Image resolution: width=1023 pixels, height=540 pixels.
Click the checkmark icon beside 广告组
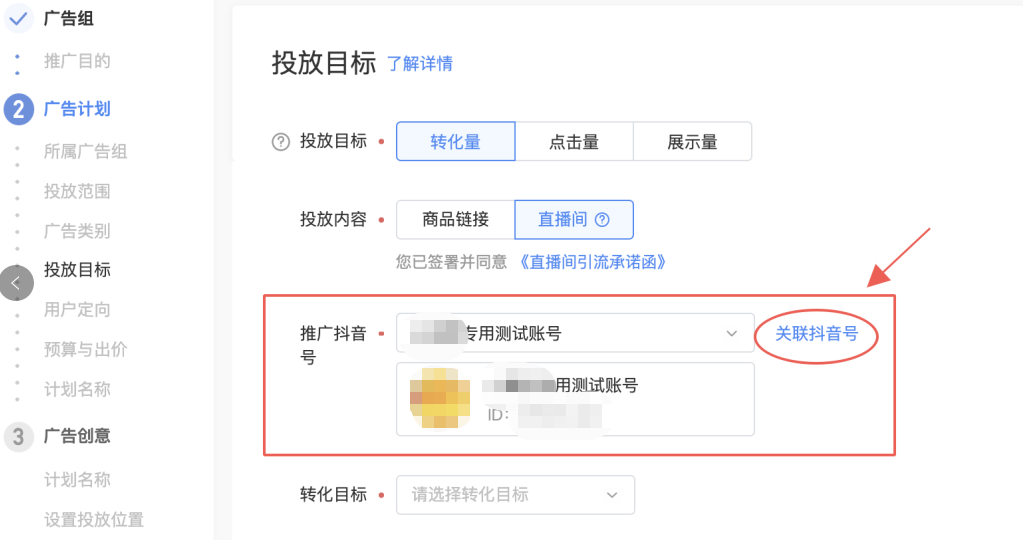tap(18, 19)
